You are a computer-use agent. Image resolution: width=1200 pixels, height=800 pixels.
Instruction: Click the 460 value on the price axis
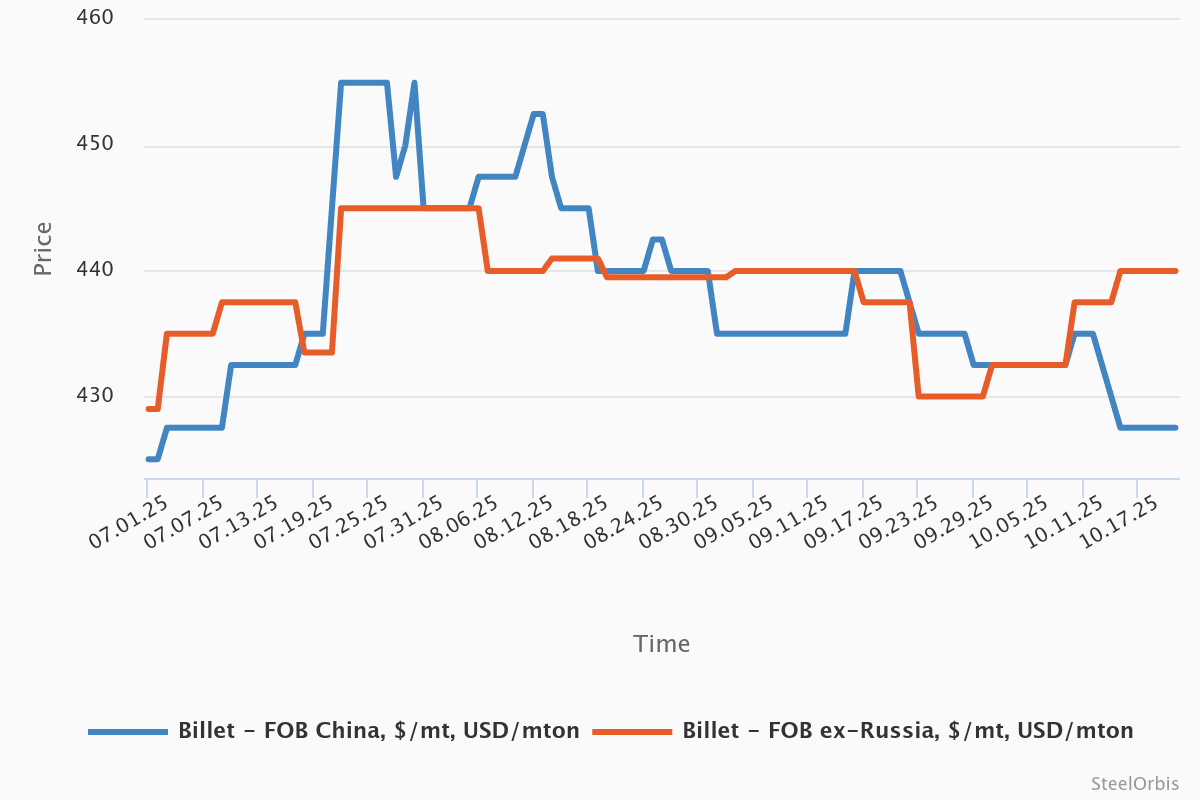click(95, 18)
